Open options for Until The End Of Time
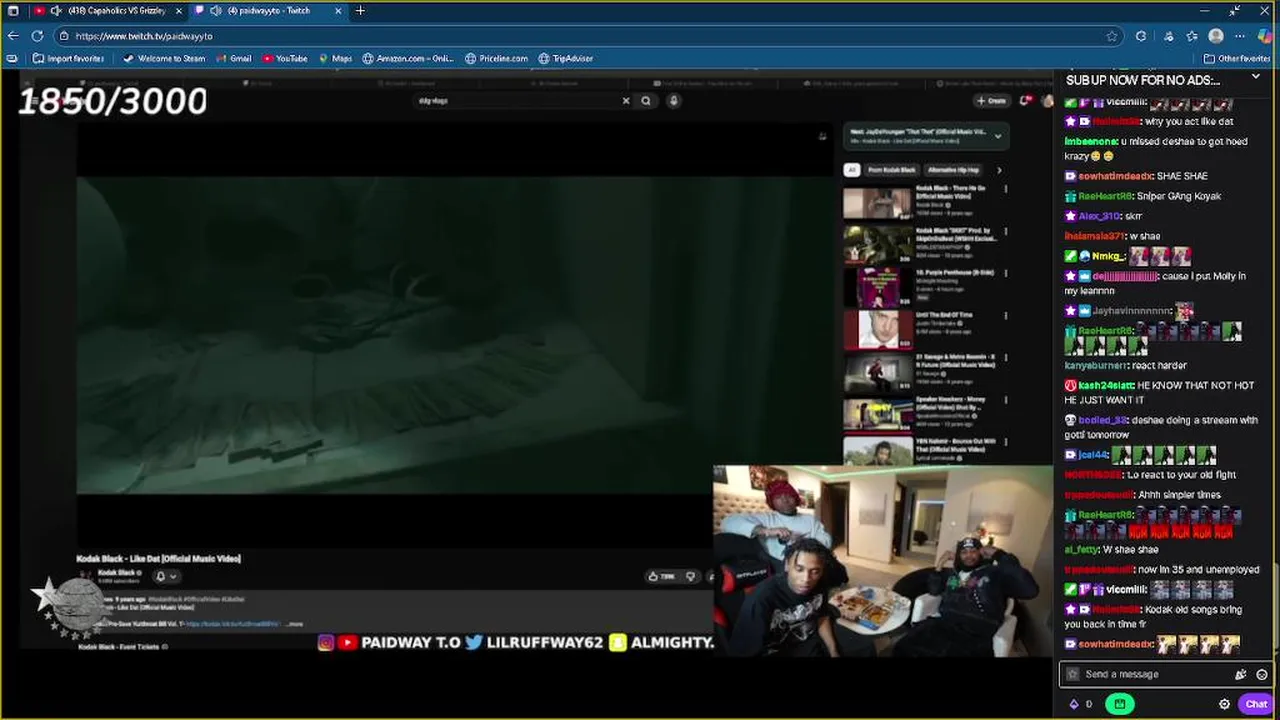Viewport: 1280px width, 720px height. [x=1005, y=316]
